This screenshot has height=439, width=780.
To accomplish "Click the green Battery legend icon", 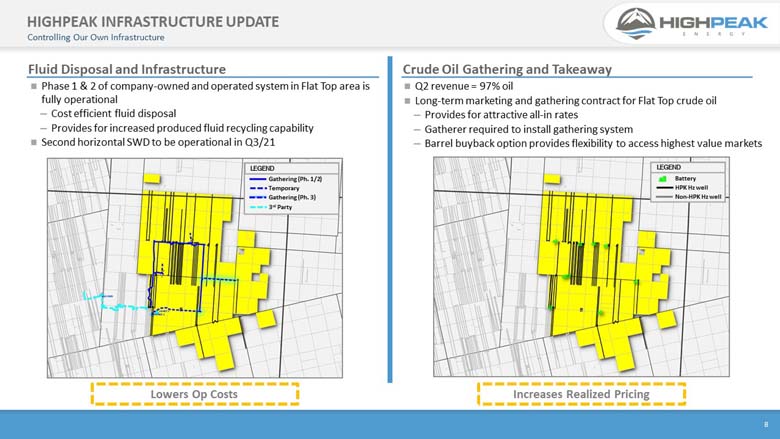I will [662, 178].
